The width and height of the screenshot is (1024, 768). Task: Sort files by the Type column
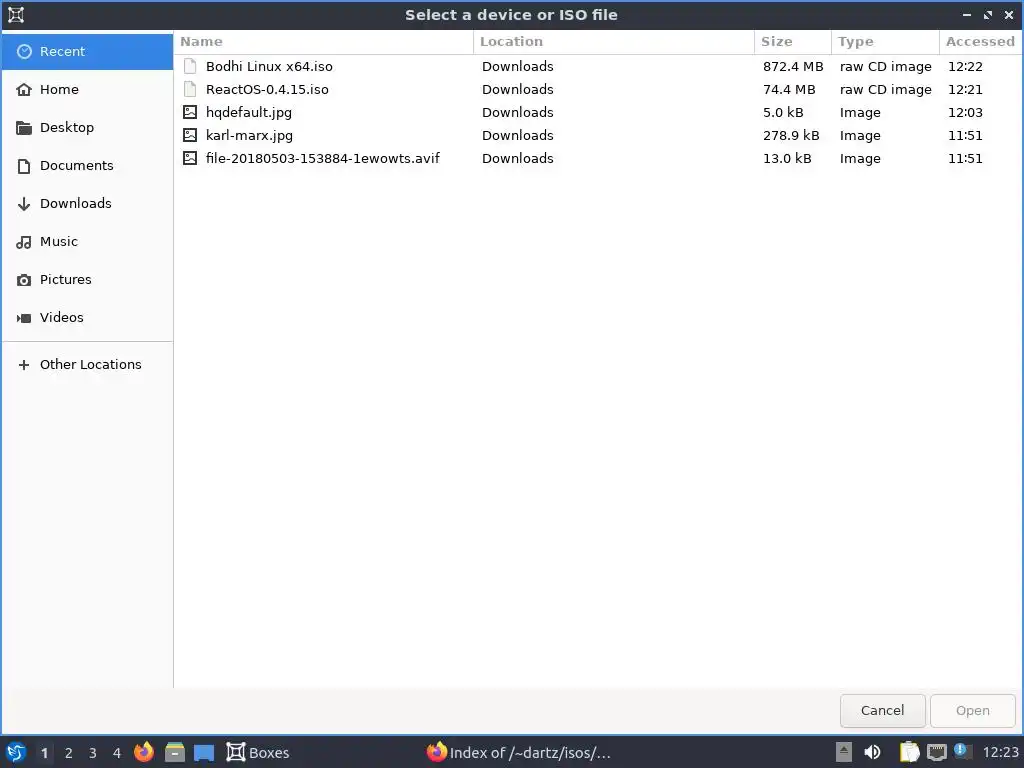tap(885, 42)
